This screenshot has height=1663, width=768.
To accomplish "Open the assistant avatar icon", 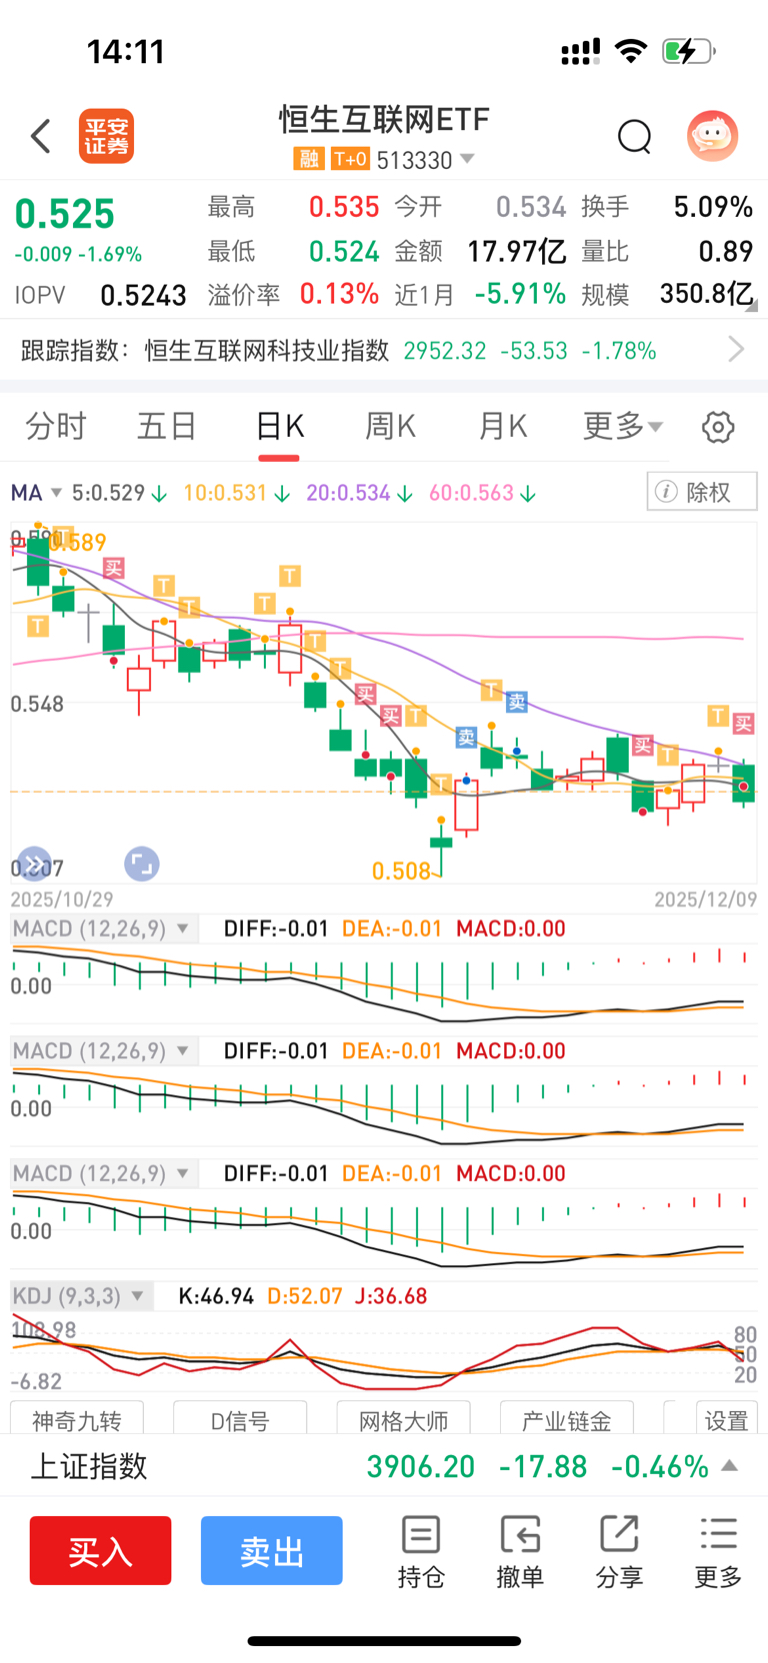I will [x=712, y=136].
